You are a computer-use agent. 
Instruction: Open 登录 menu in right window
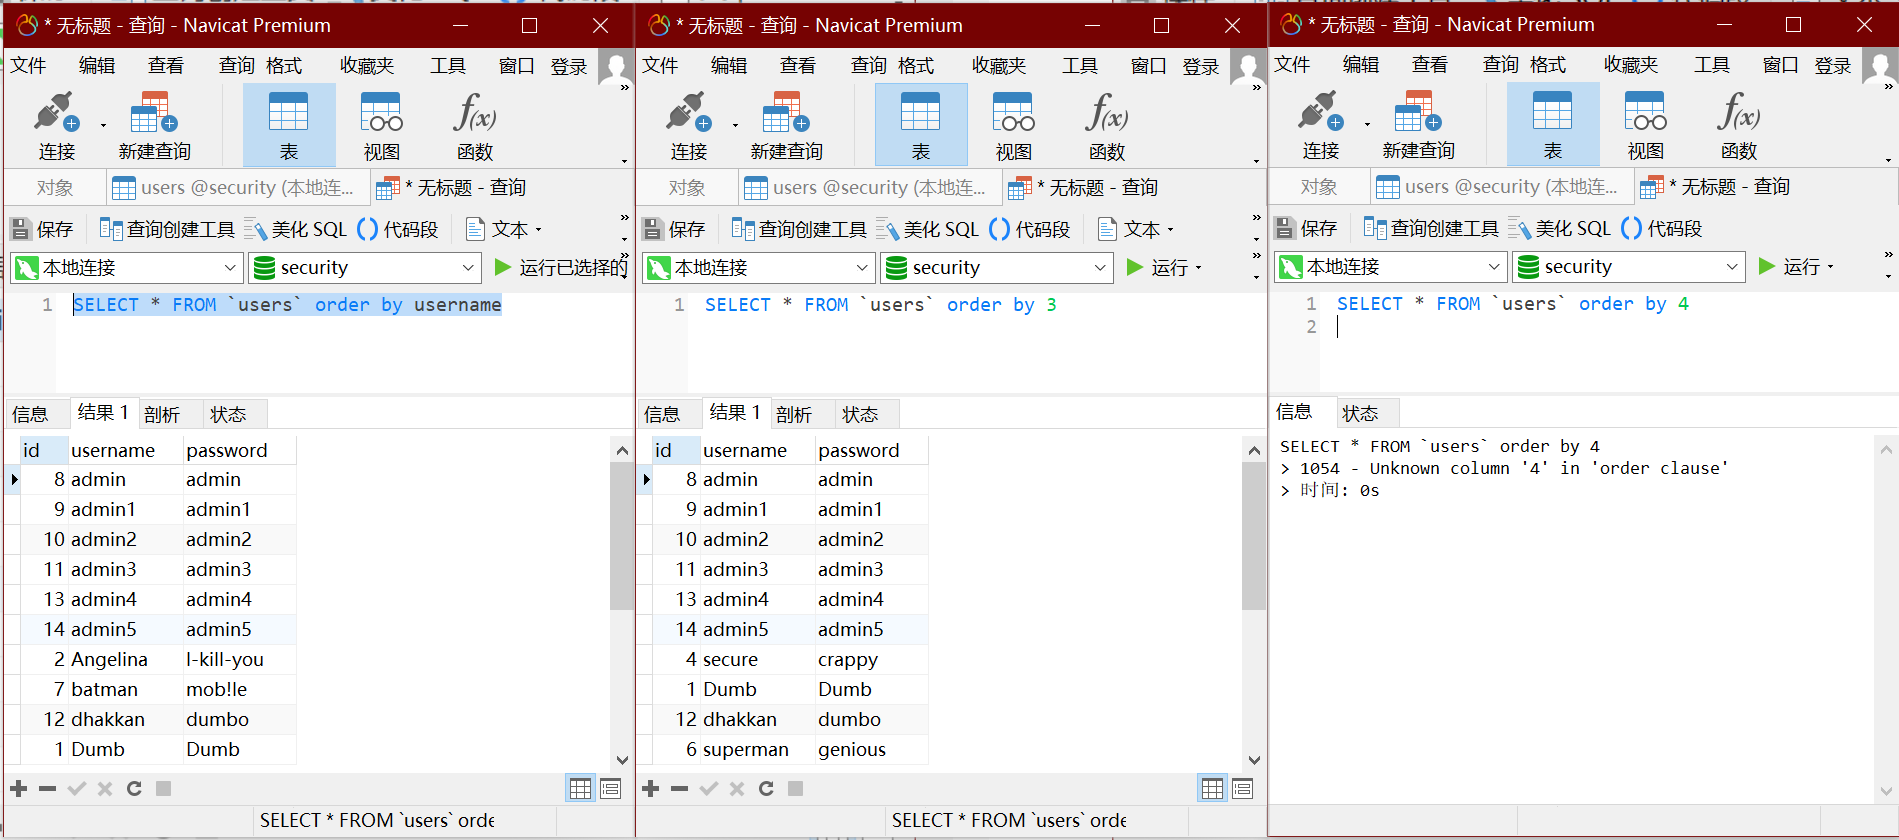[1833, 65]
